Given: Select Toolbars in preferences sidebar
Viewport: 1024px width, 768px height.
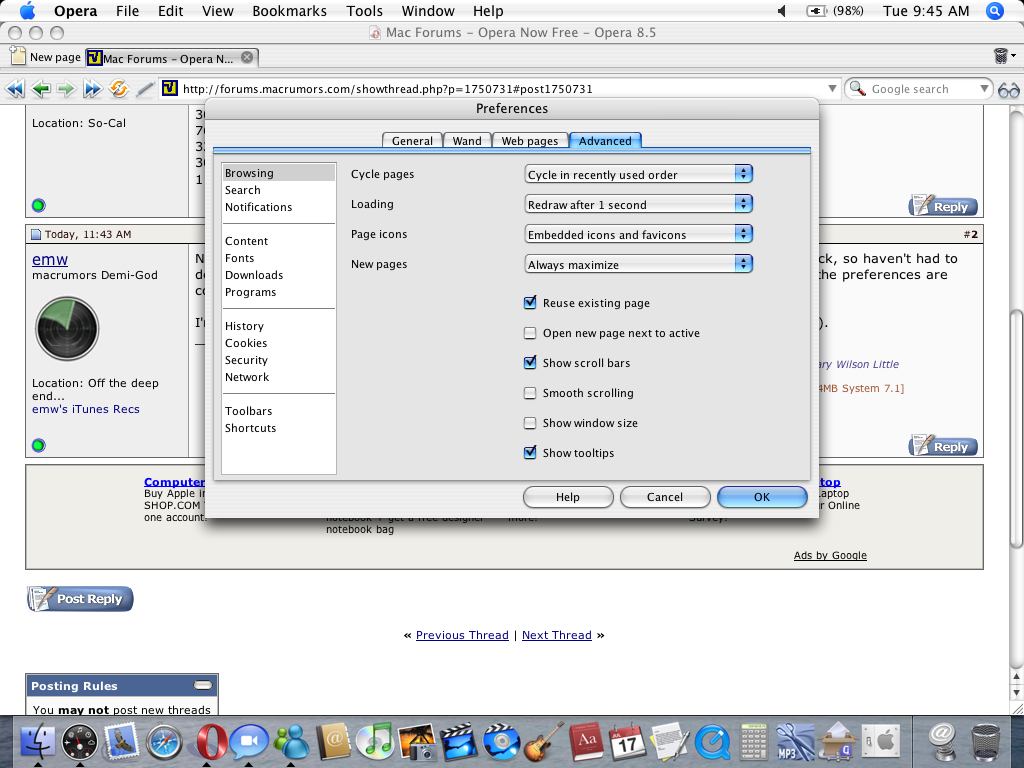Looking at the screenshot, I should [x=279, y=411].
